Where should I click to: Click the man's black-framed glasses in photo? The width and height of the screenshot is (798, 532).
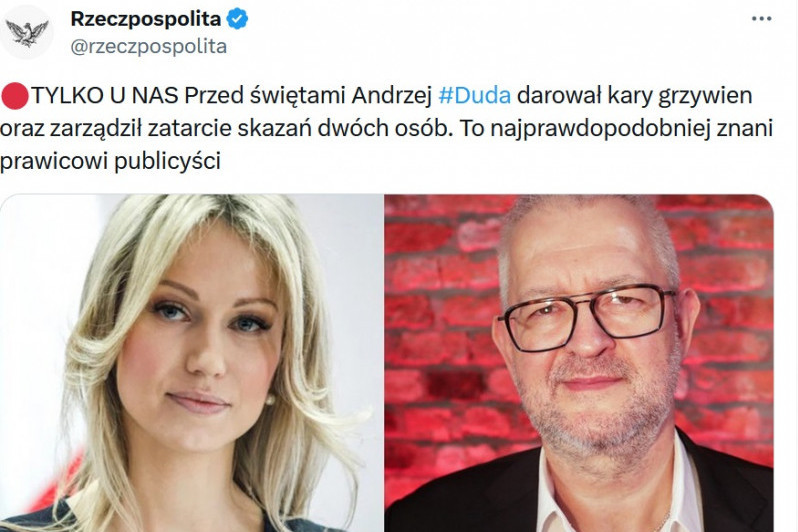click(x=587, y=317)
